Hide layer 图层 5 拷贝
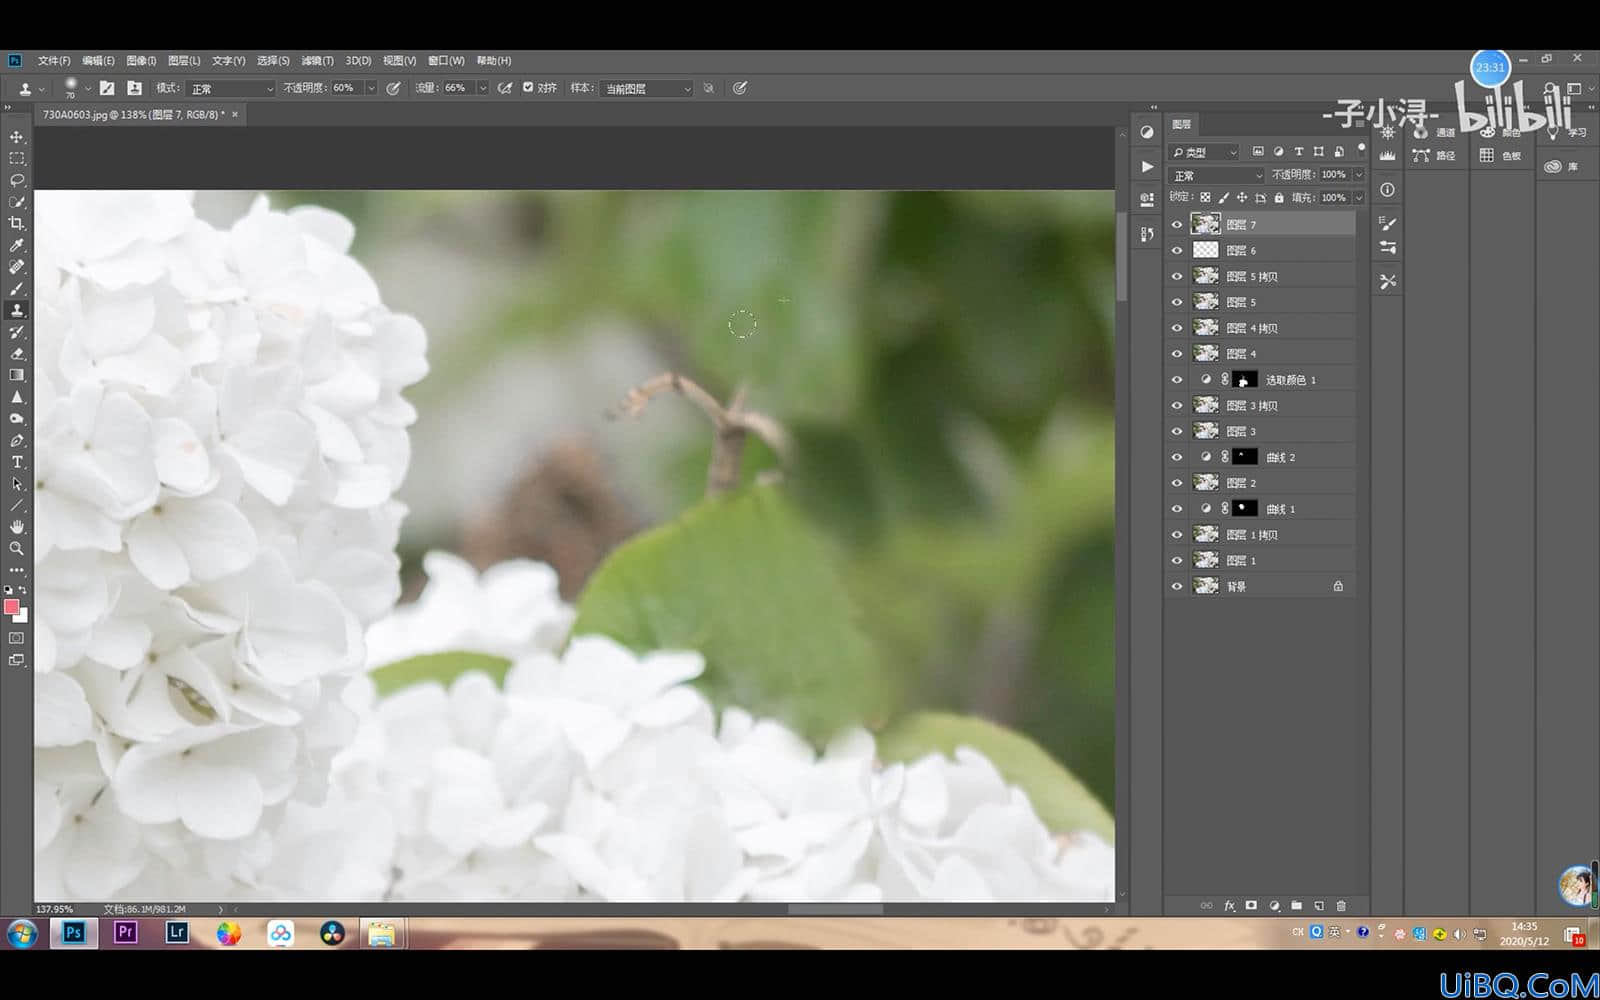The width and height of the screenshot is (1600, 1000). click(1177, 277)
